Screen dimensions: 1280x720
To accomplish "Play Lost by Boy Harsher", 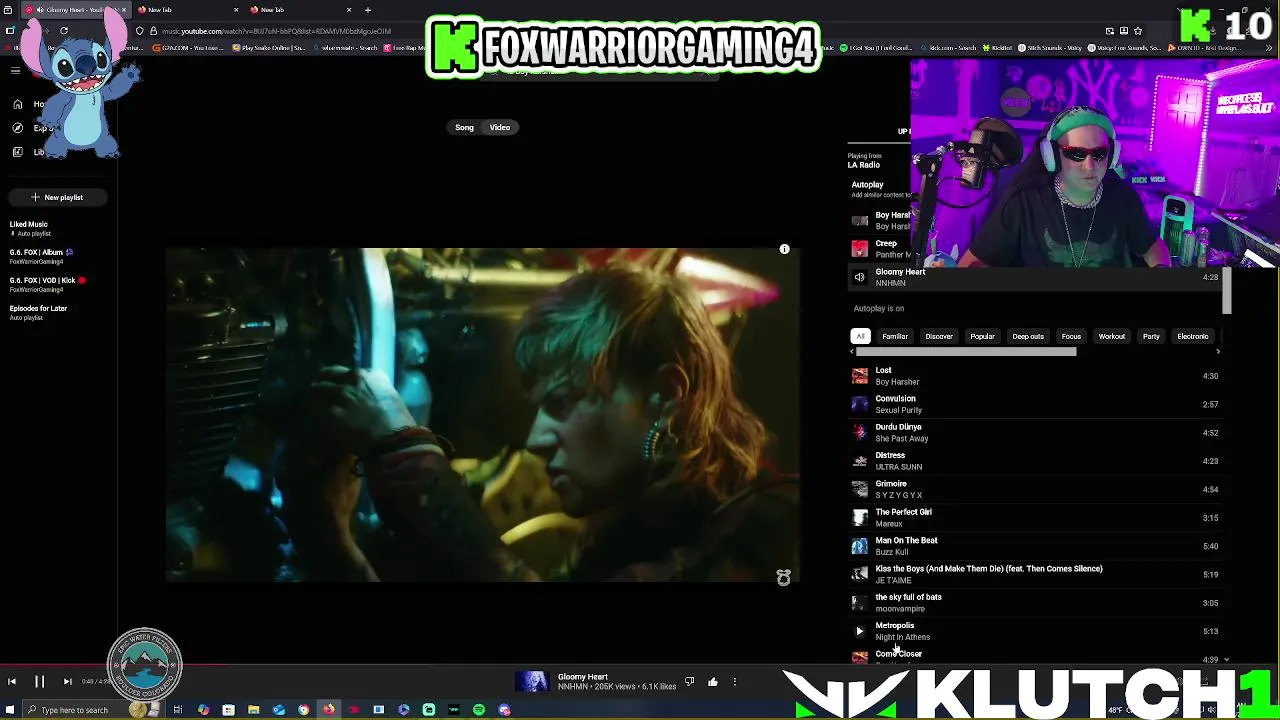I will tap(1035, 376).
